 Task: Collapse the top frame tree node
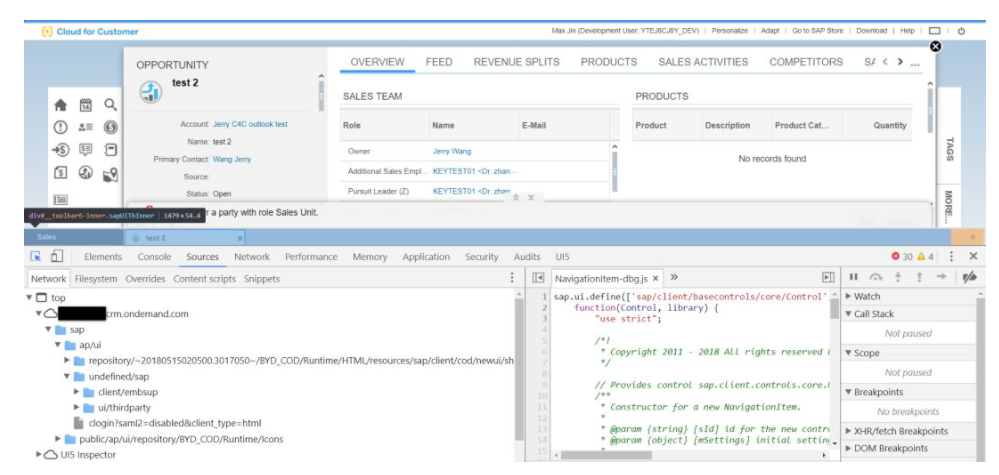pos(29,297)
